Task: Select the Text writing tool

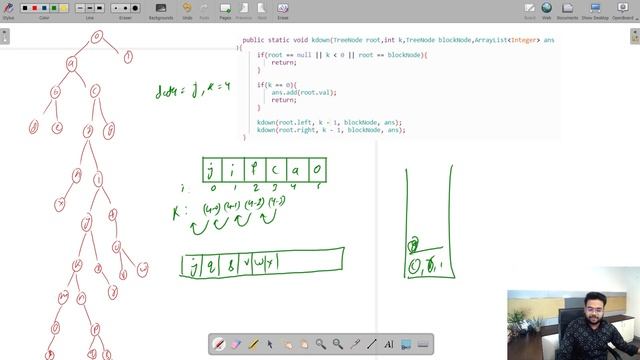Action: coord(389,344)
